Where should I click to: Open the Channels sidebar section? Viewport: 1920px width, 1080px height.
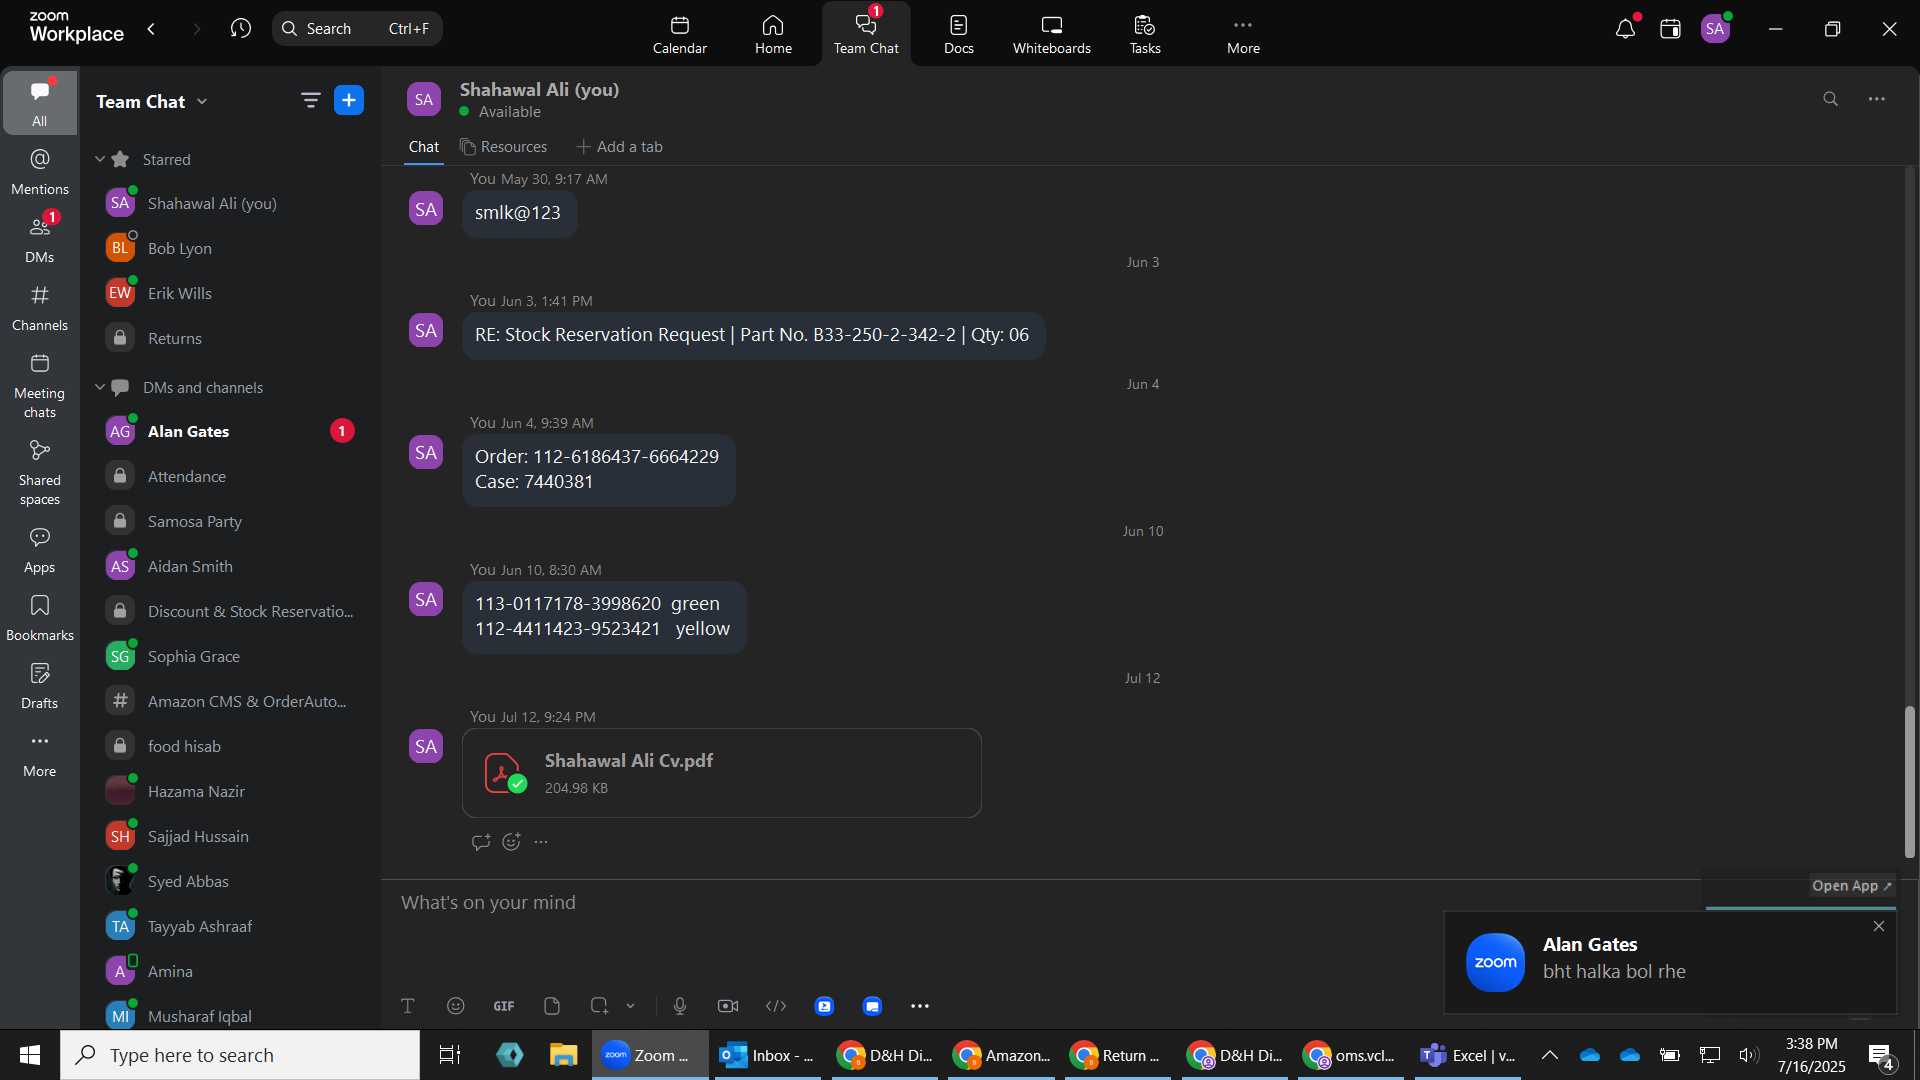(x=40, y=308)
